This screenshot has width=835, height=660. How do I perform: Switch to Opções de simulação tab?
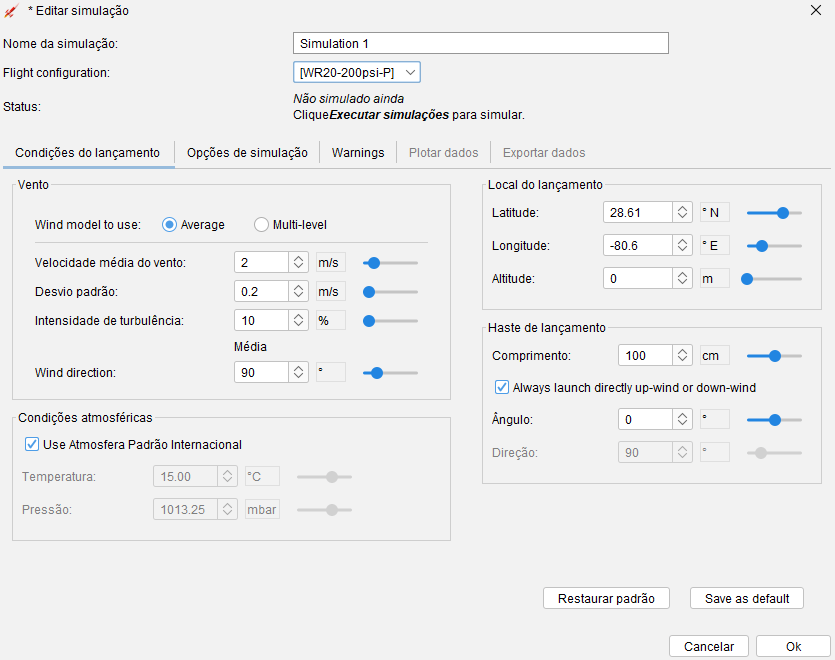tap(247, 153)
